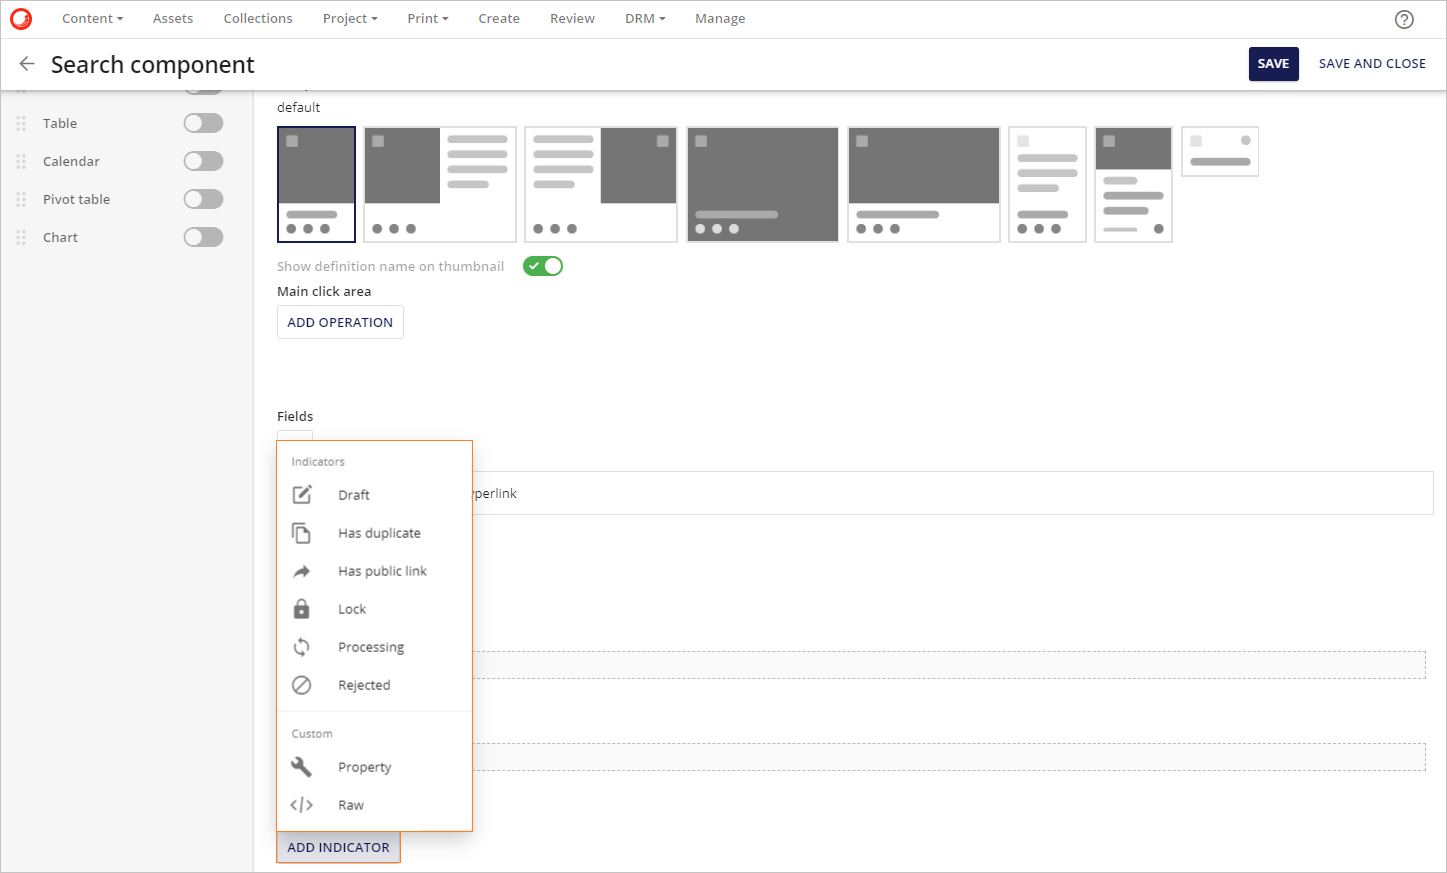Click the Draft indicator pencil icon
This screenshot has height=873, width=1447.
(x=302, y=495)
